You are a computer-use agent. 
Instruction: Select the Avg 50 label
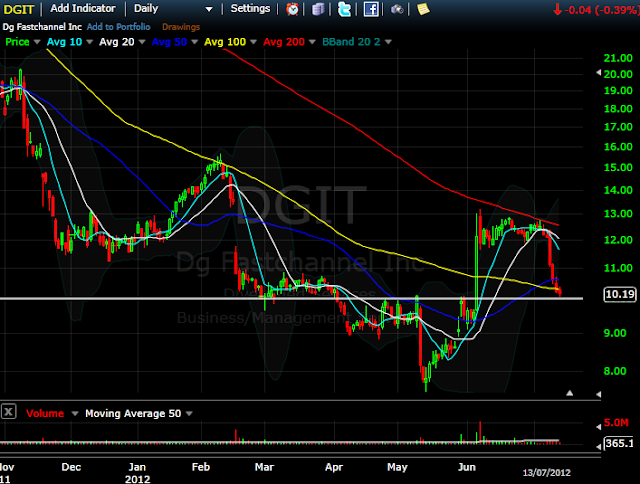169,42
